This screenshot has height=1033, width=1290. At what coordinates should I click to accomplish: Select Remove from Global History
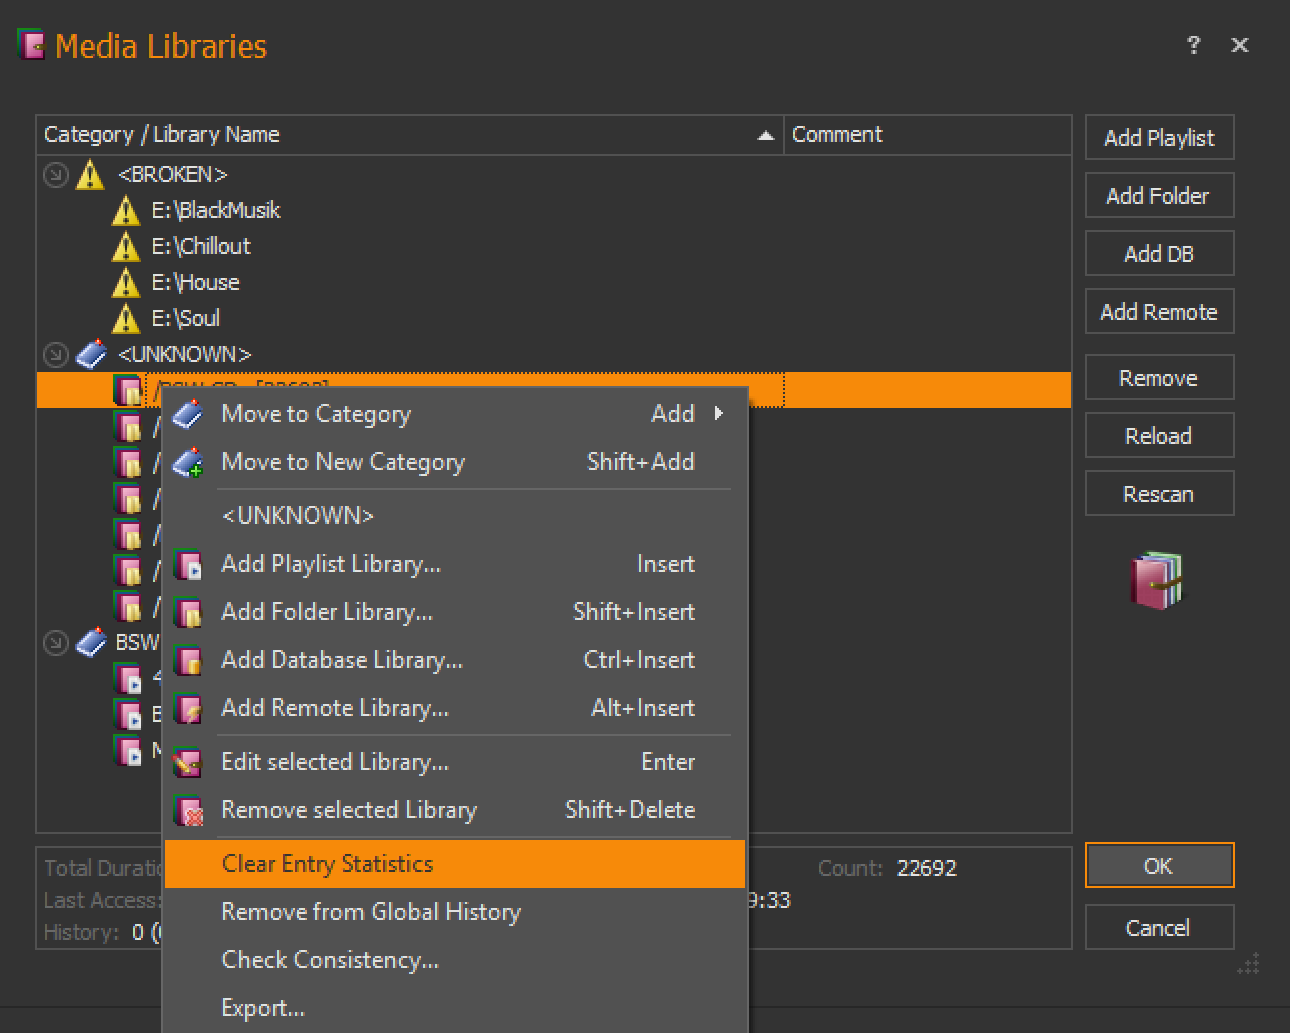click(x=371, y=912)
